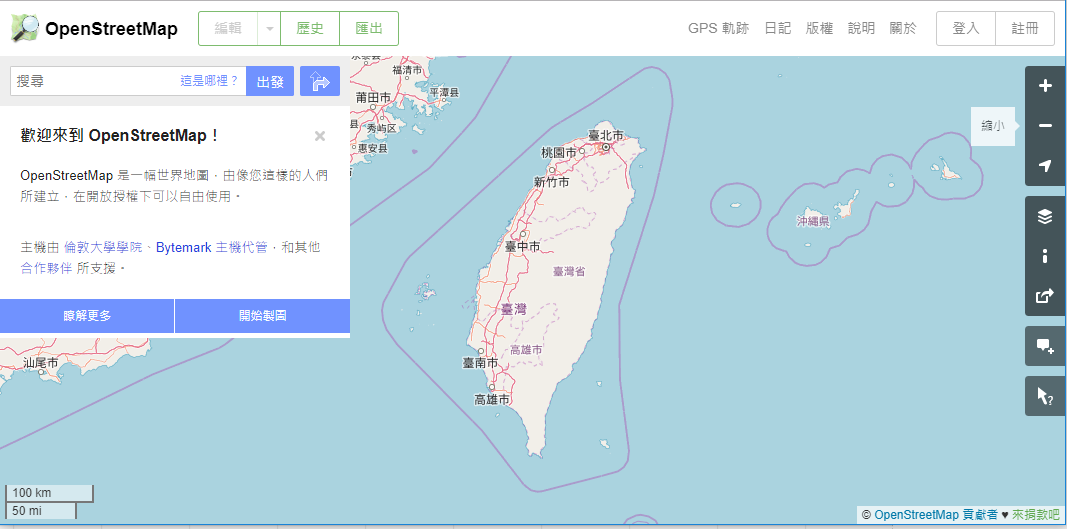
Task: Open the 倫敦大學學院 link
Action: (x=103, y=248)
